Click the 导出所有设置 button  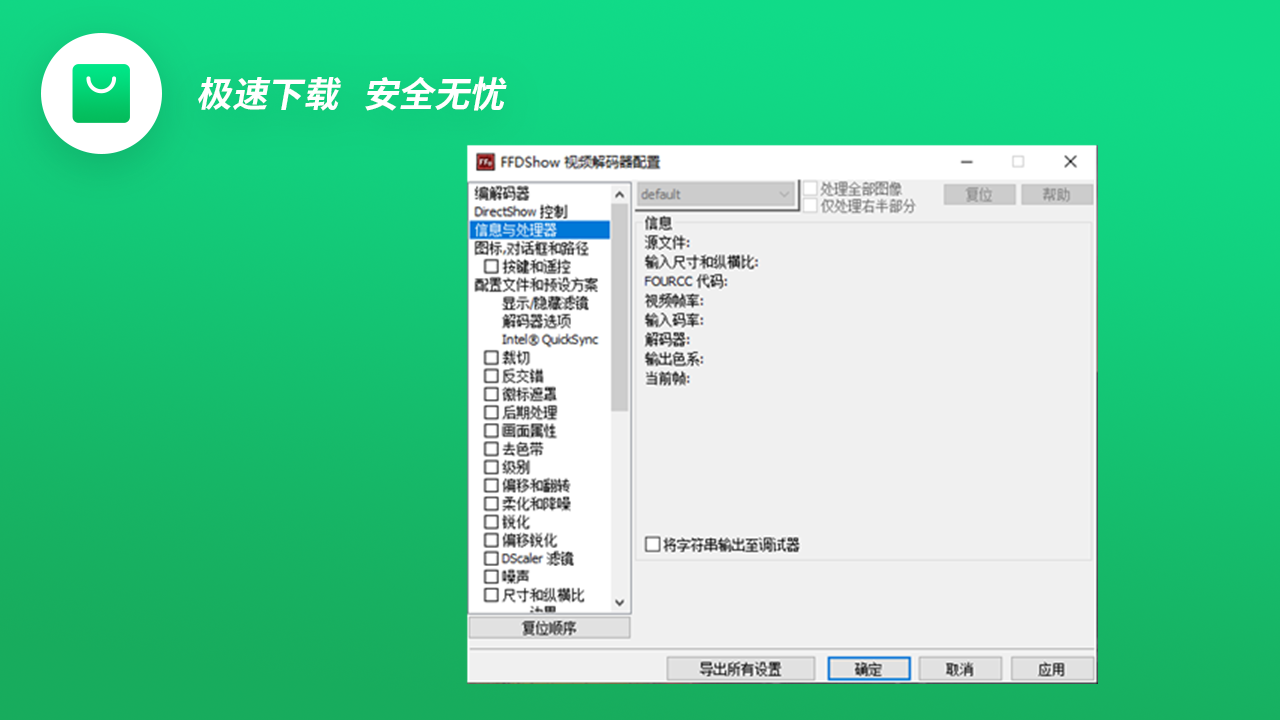741,668
